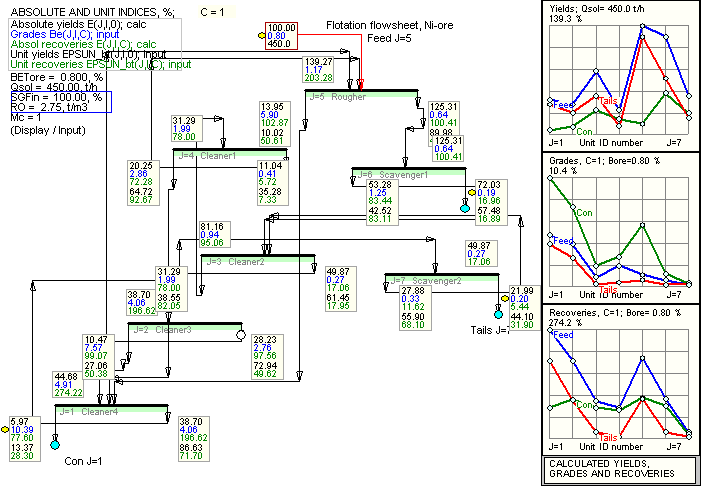
Task: Select the J=6 Scavenger1 unit bar
Action: 408,174
